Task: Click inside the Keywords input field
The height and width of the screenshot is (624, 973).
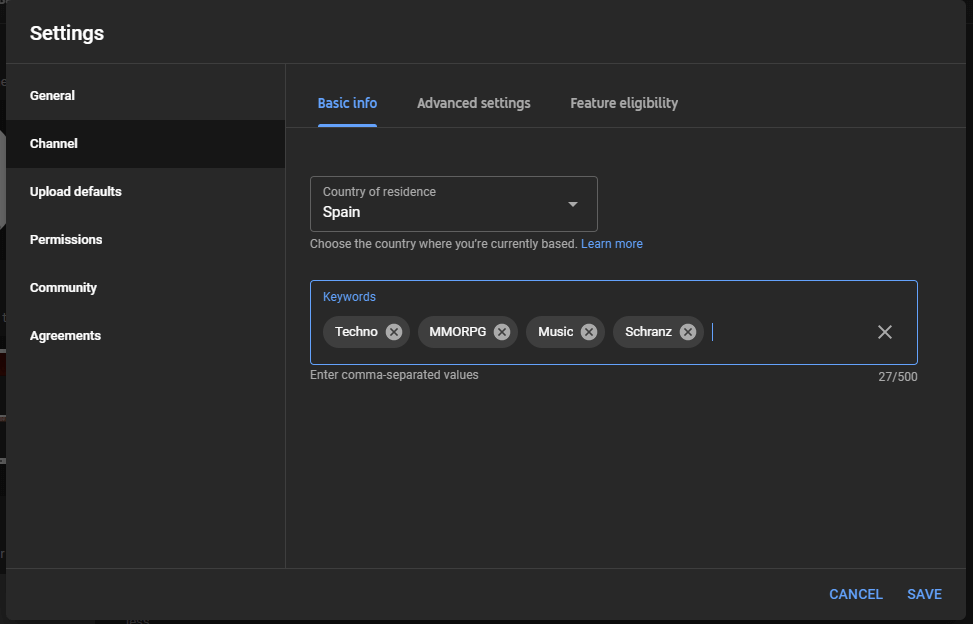Action: point(785,332)
